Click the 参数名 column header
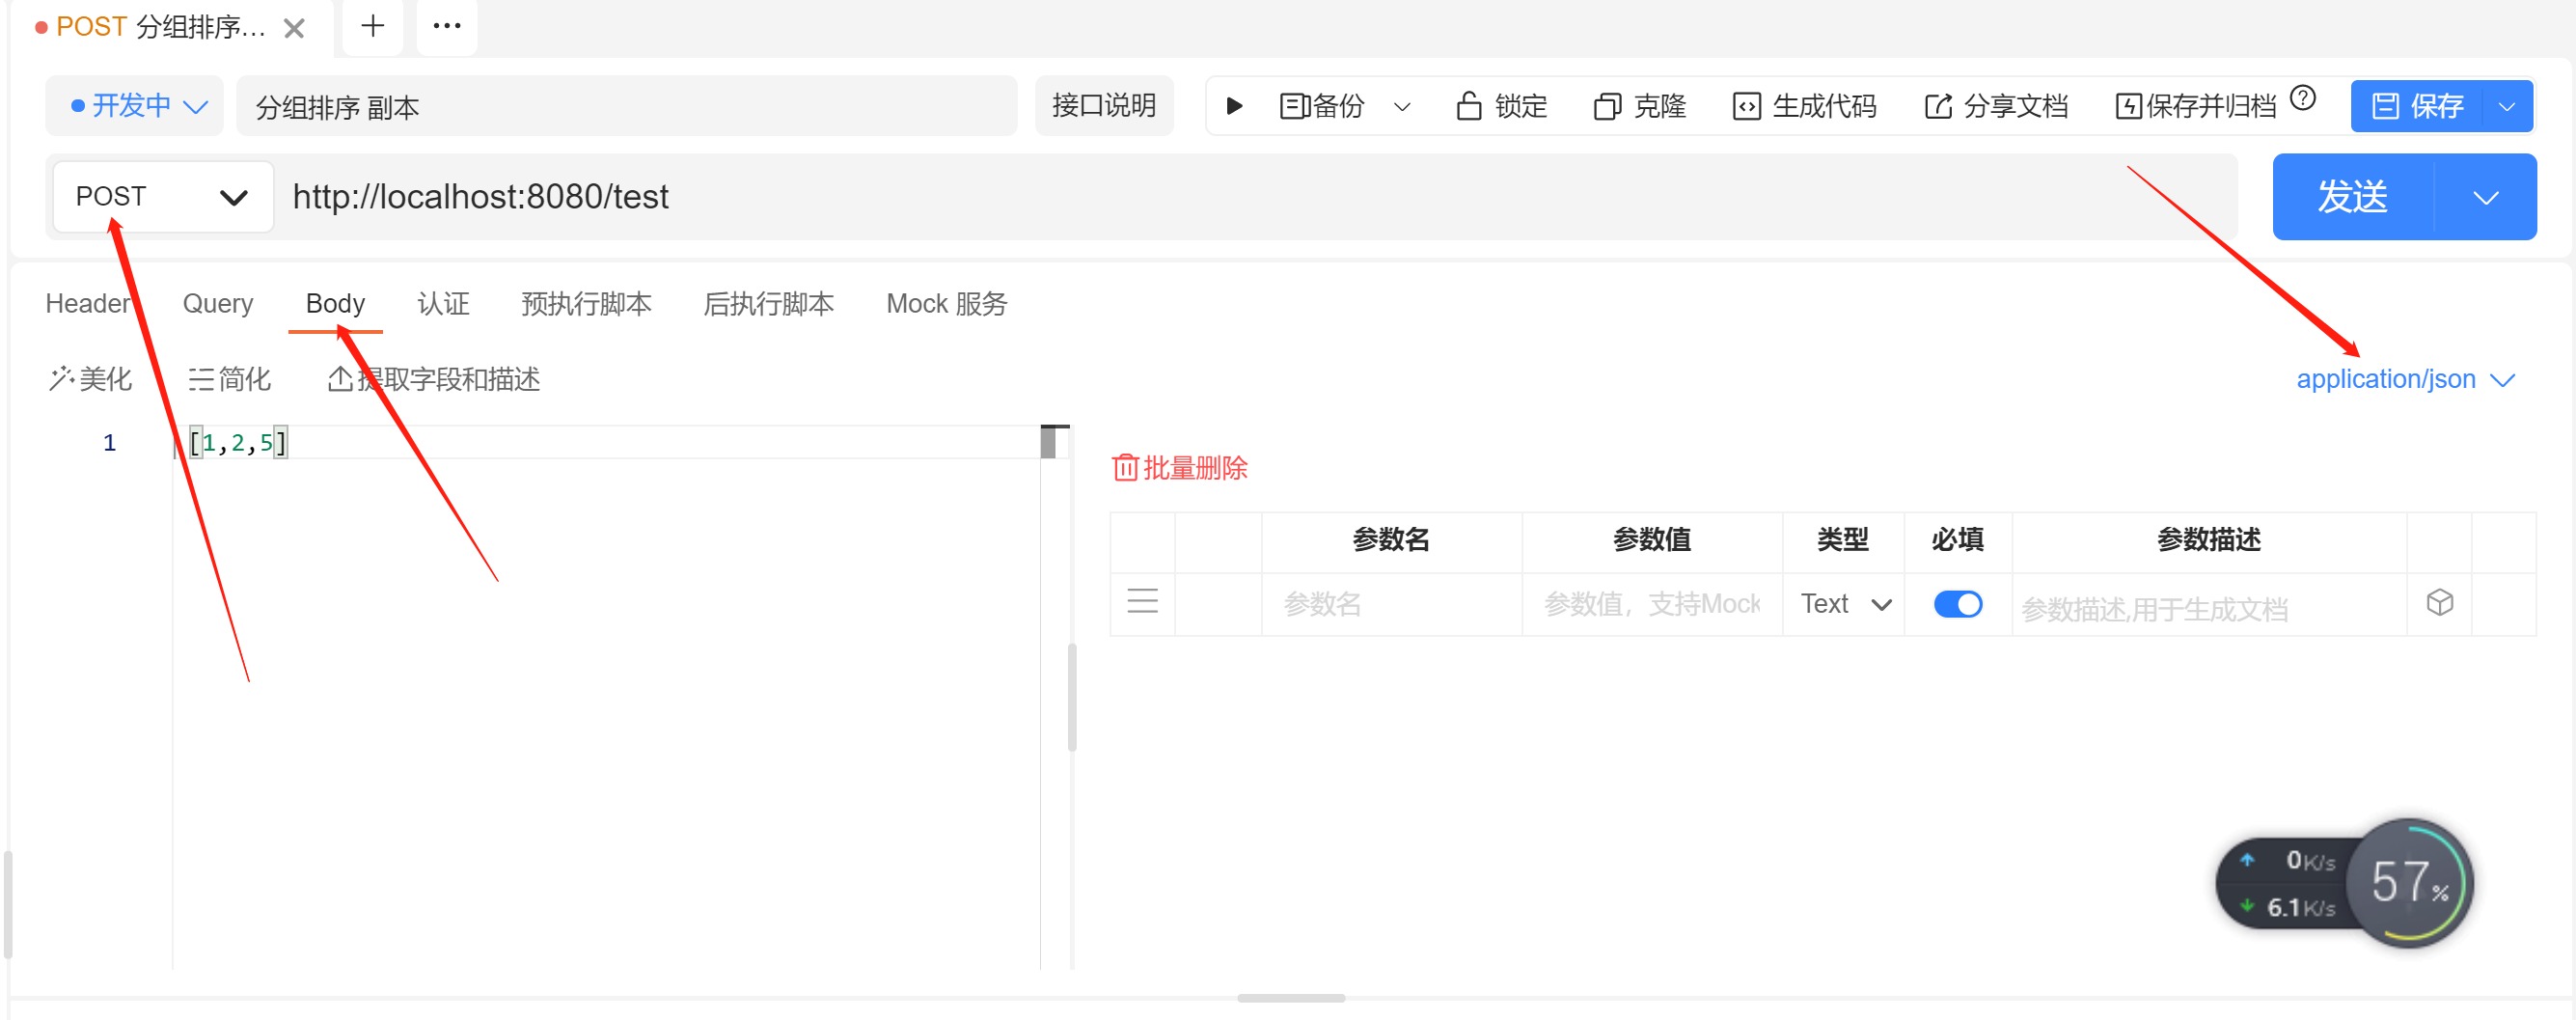This screenshot has height=1020, width=2576. coord(1391,540)
